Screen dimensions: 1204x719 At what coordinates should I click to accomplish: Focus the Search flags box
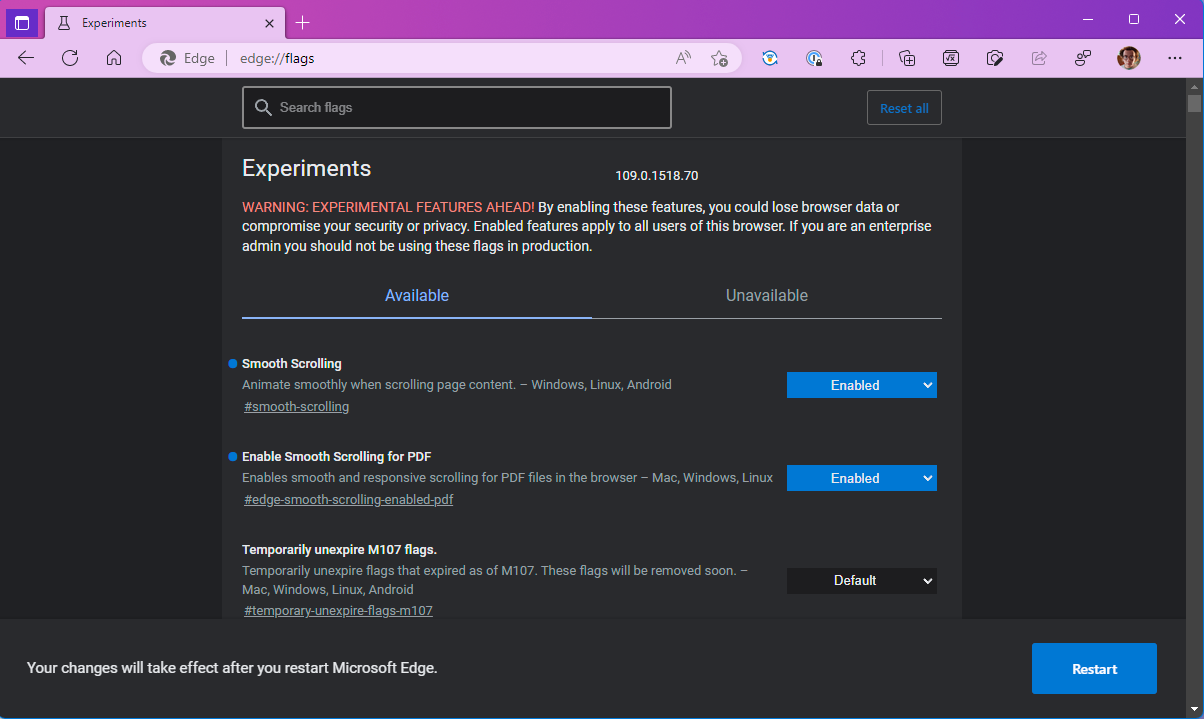coord(456,107)
